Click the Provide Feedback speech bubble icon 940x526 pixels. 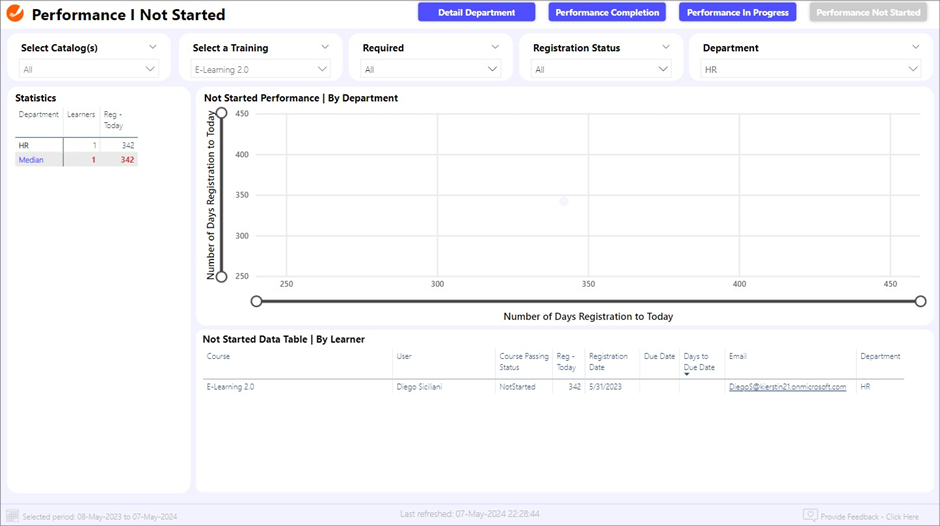810,516
